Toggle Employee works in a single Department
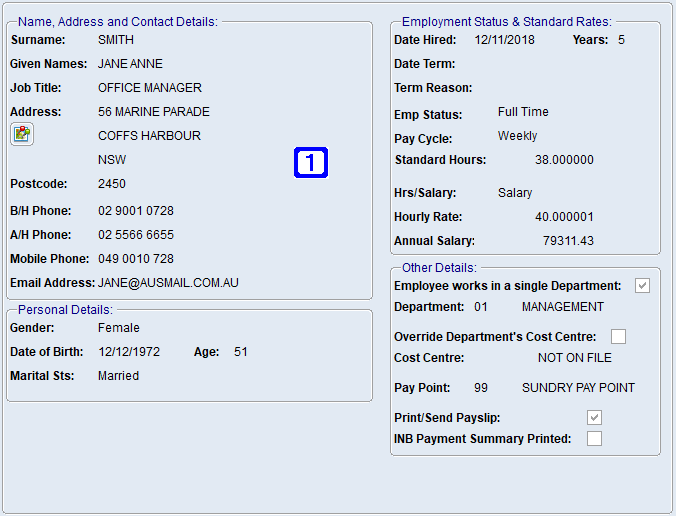 tap(642, 286)
